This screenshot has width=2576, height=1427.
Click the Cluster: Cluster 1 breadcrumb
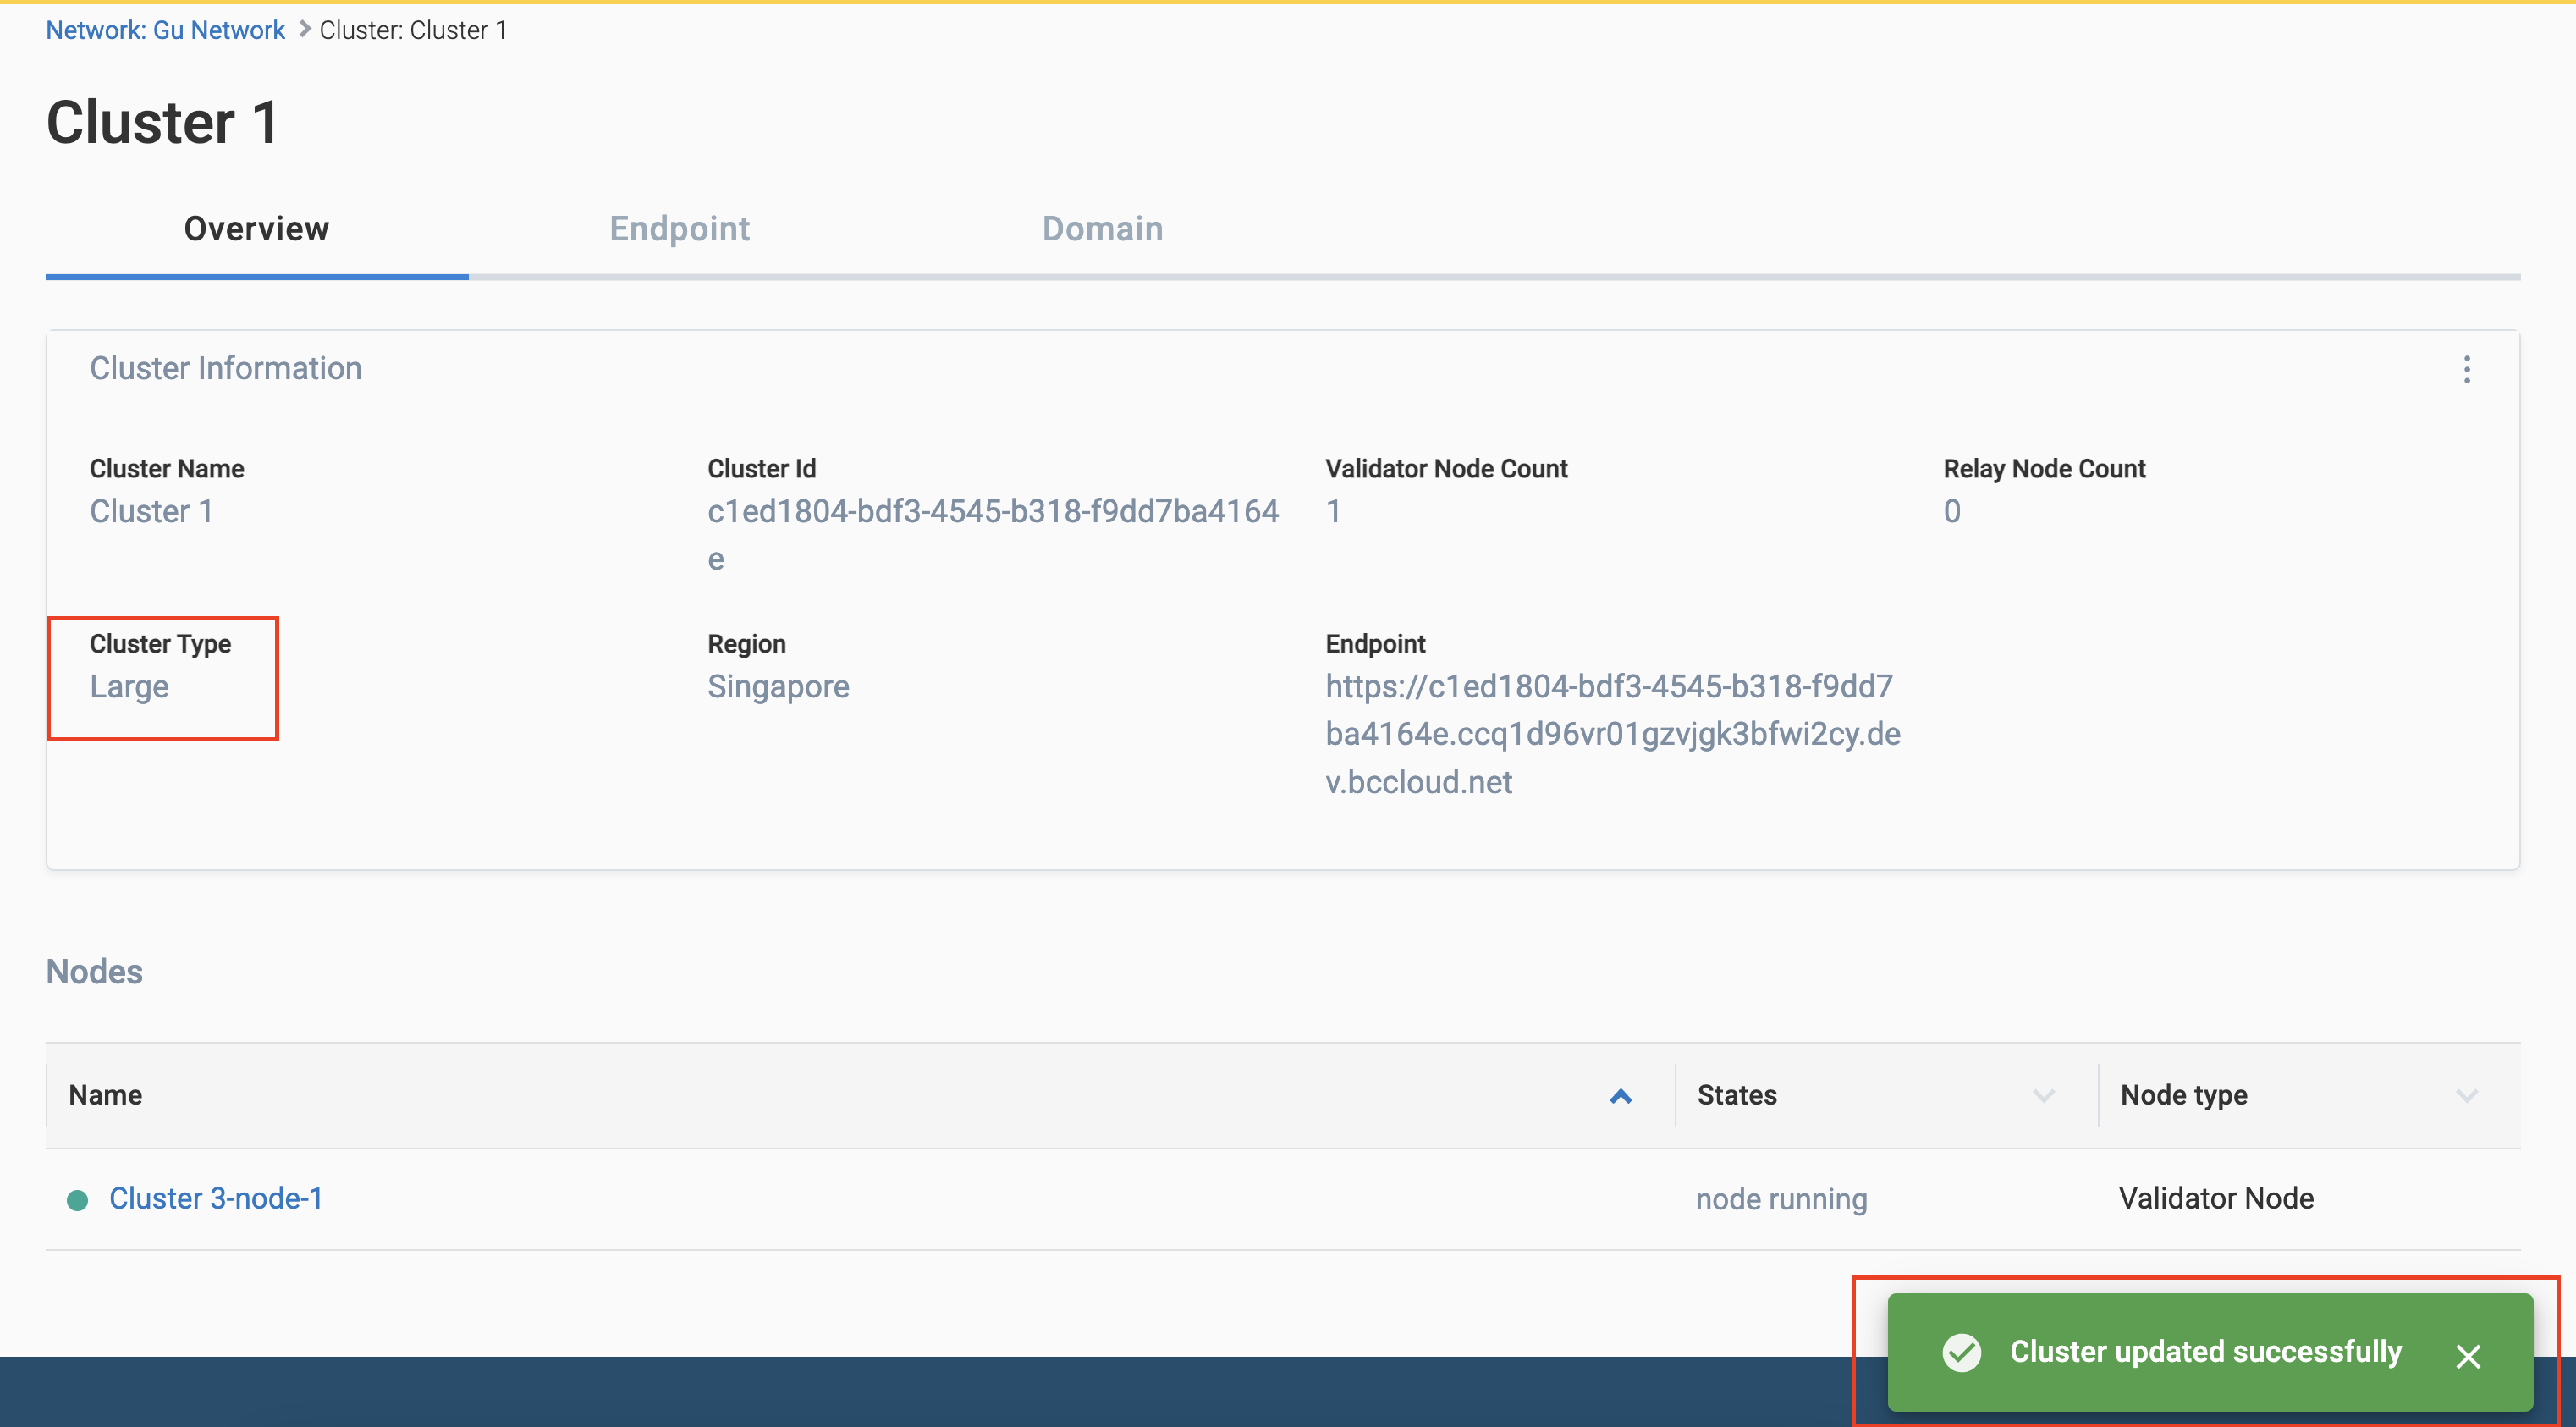pos(412,30)
